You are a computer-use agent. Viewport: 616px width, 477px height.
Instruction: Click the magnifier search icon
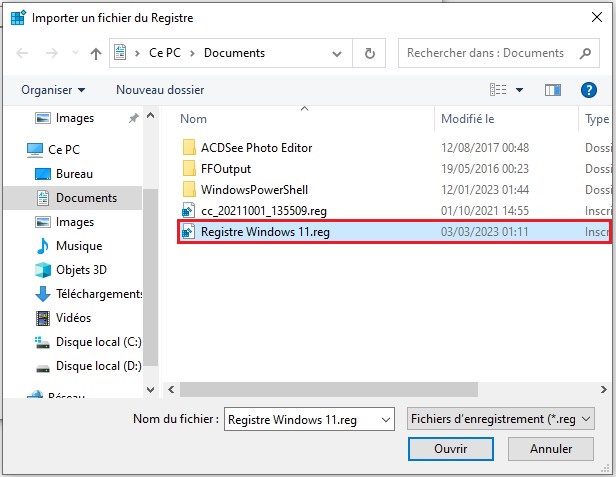tap(585, 53)
